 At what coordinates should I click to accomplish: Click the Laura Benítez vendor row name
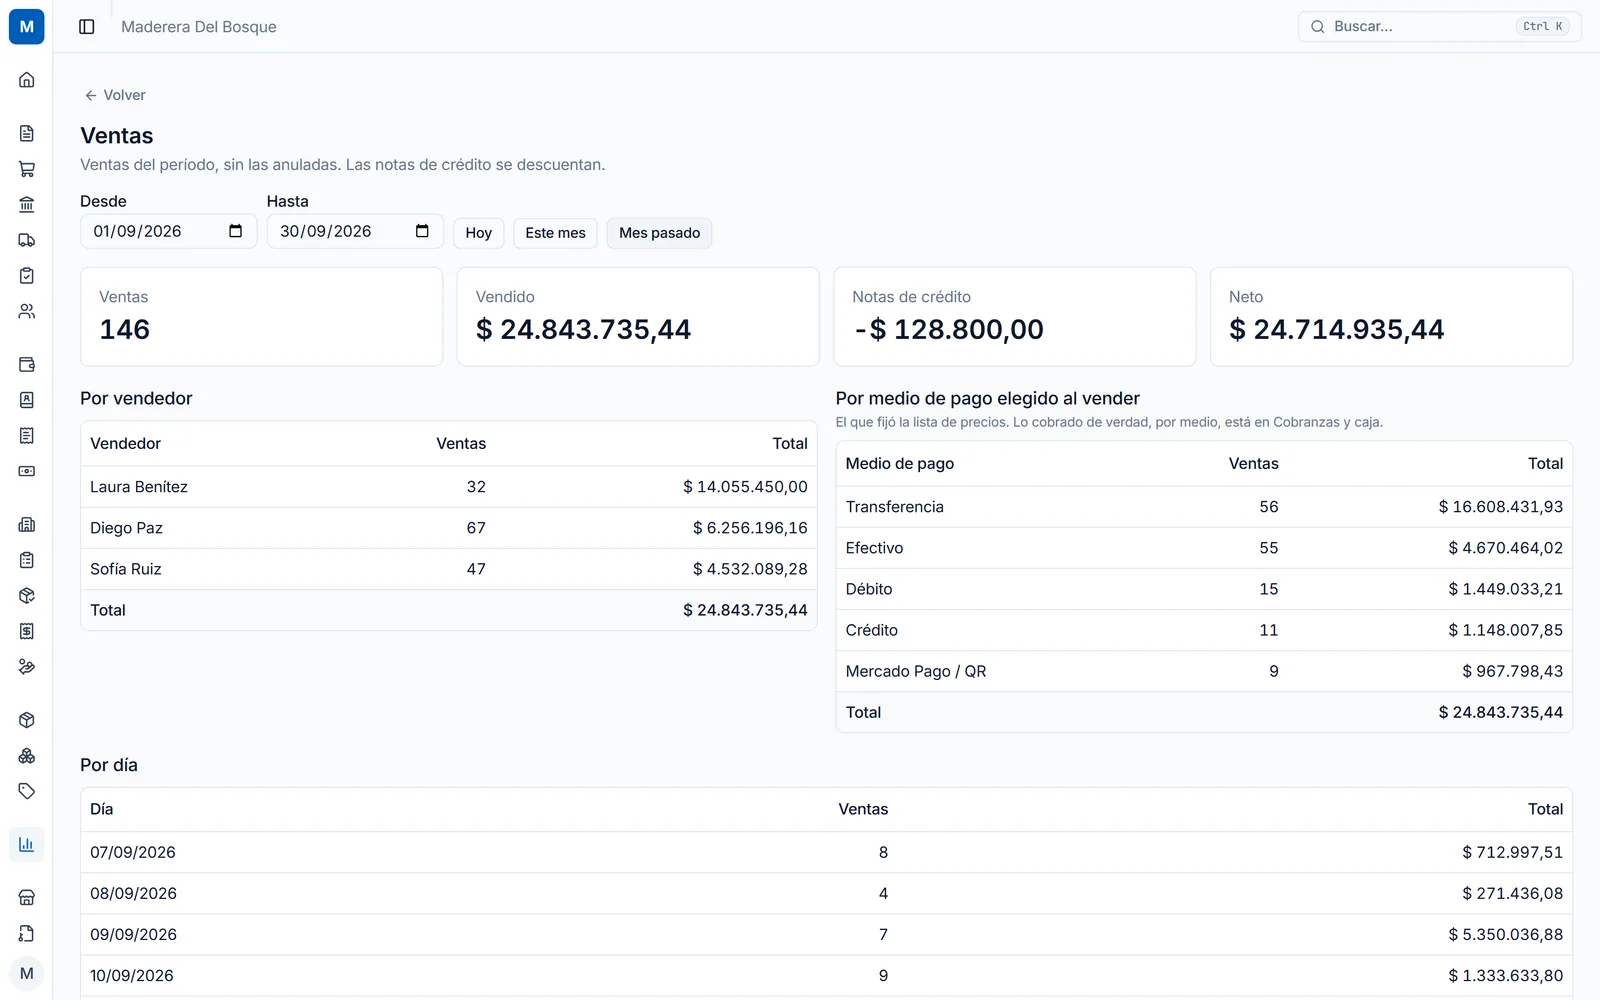click(x=139, y=487)
